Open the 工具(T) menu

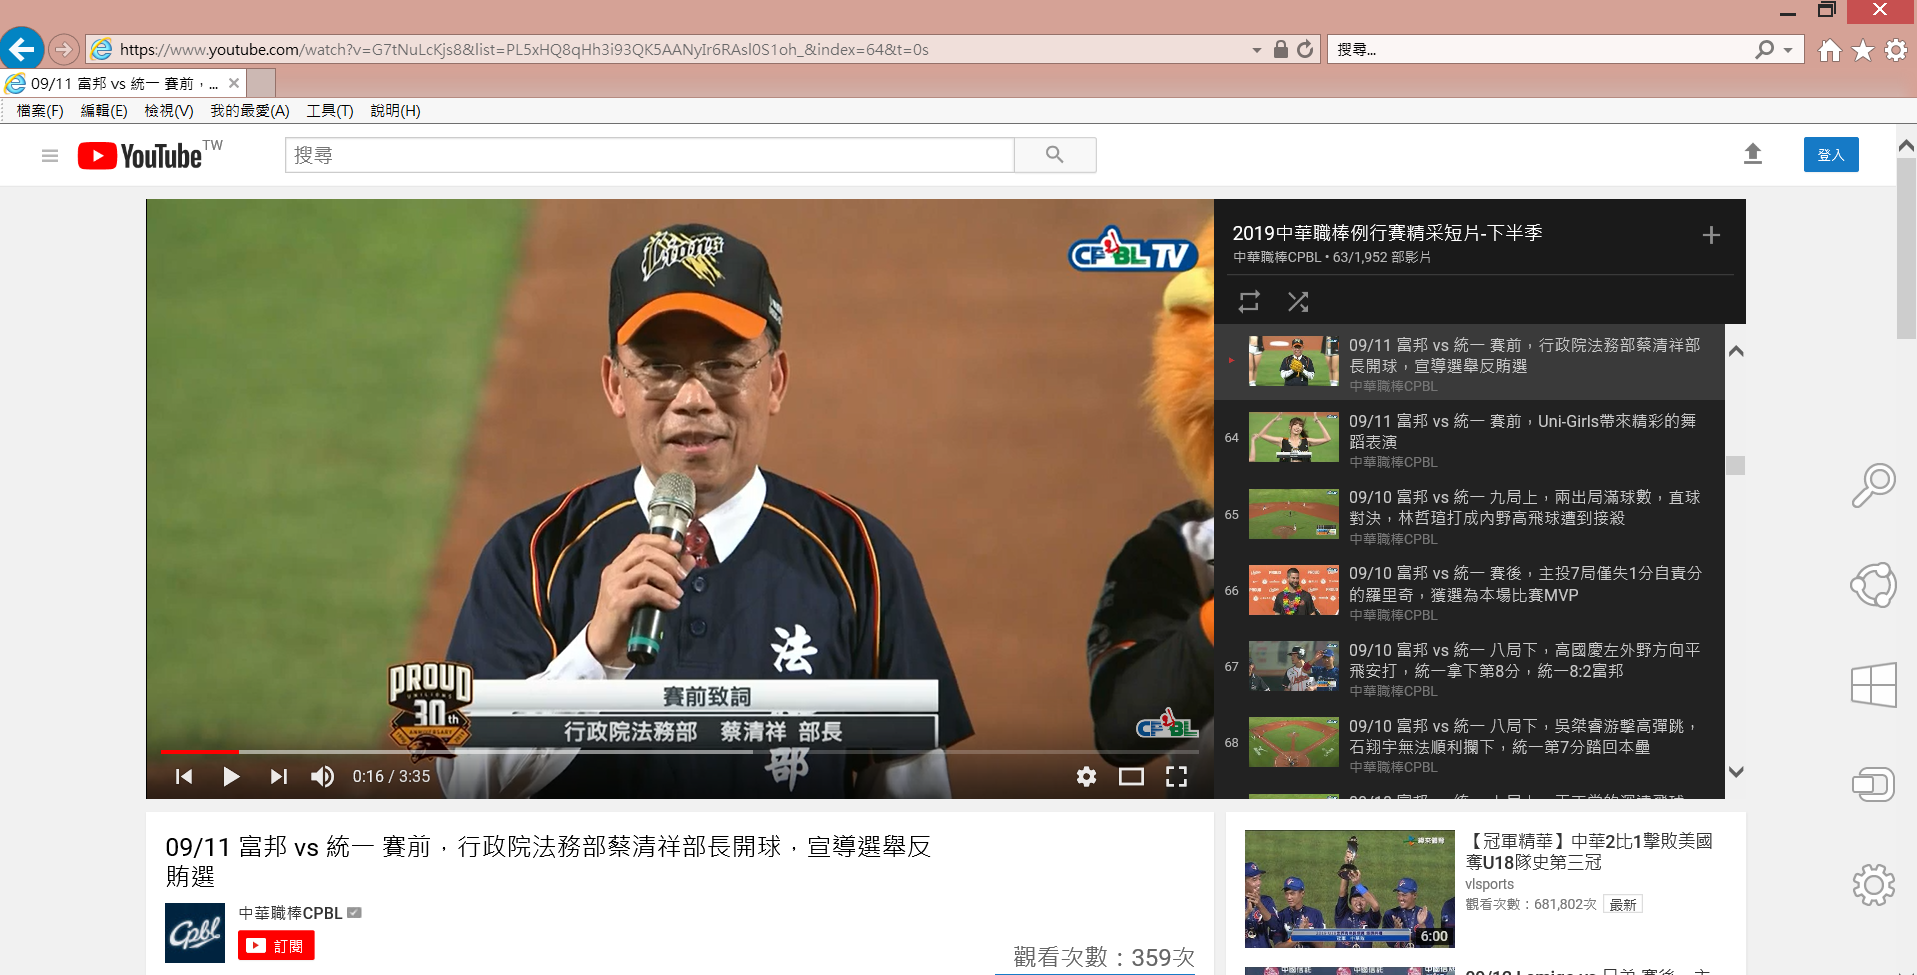click(x=330, y=111)
